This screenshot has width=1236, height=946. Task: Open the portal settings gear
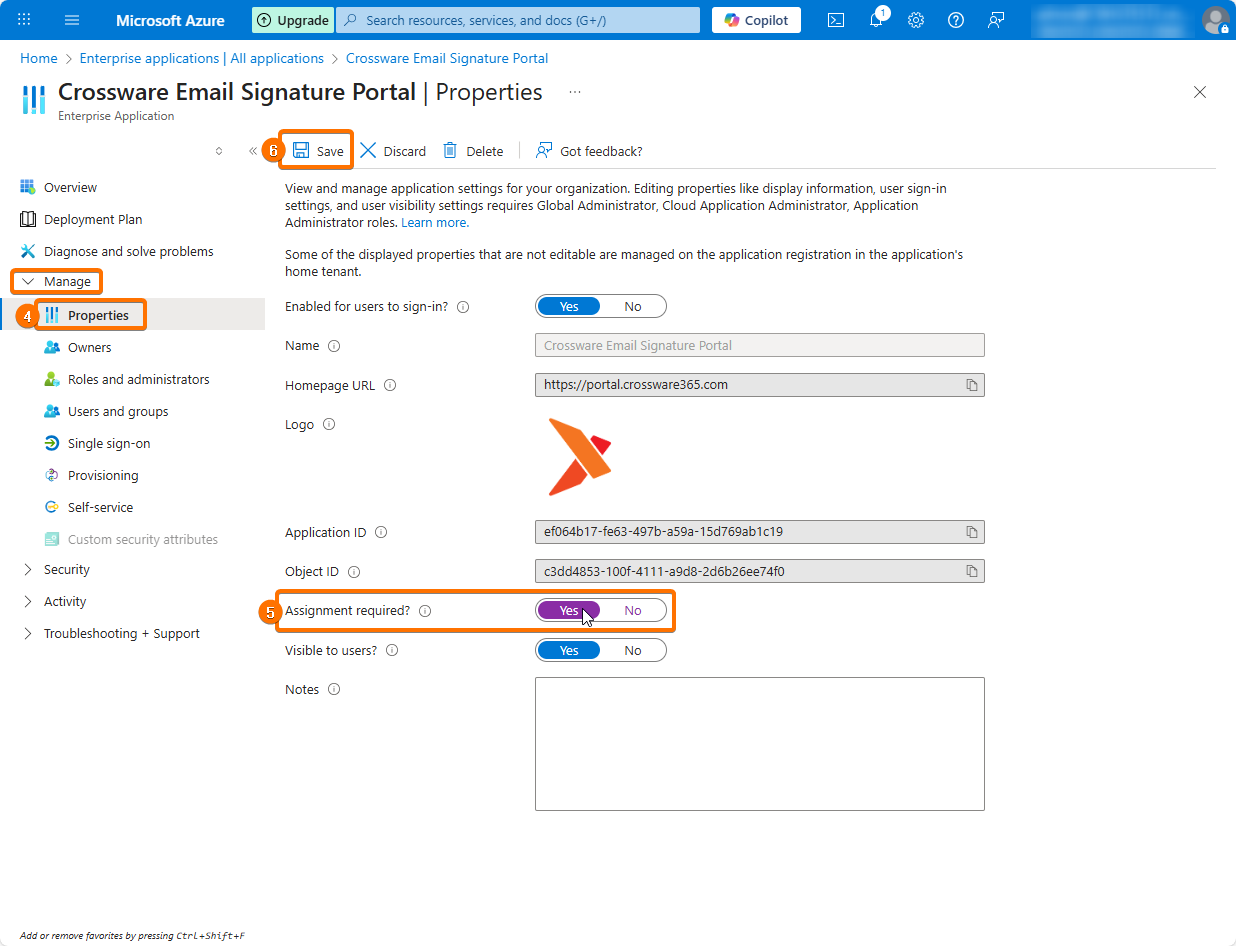[x=916, y=20]
